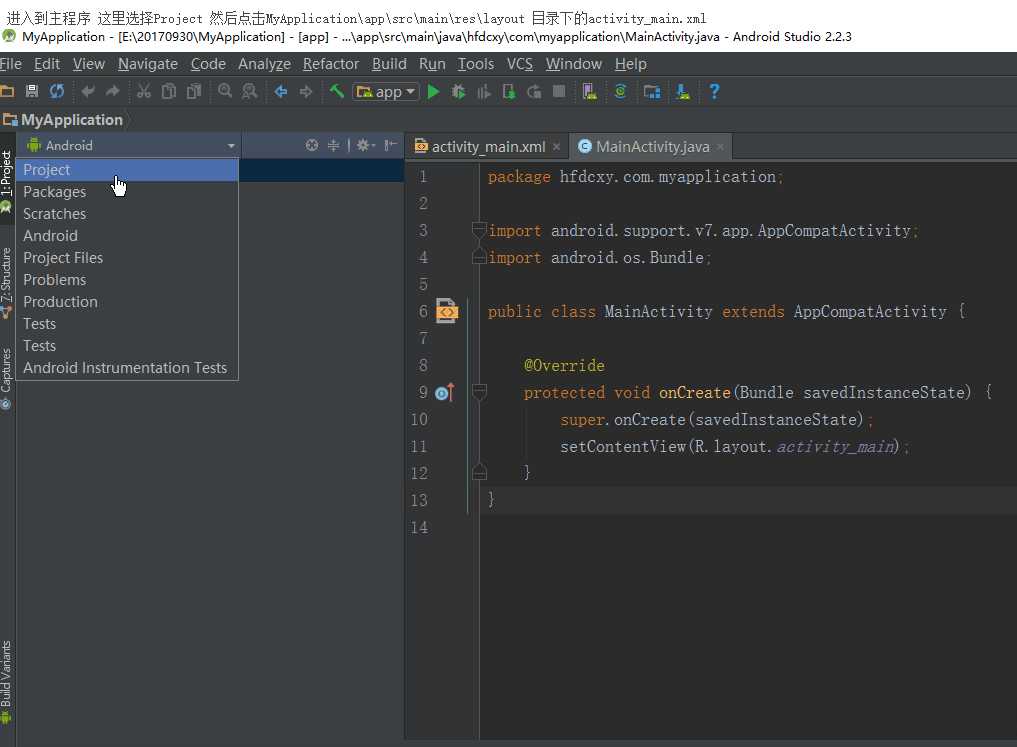Hide the project tool window
This screenshot has height=747, width=1017.
(390, 145)
